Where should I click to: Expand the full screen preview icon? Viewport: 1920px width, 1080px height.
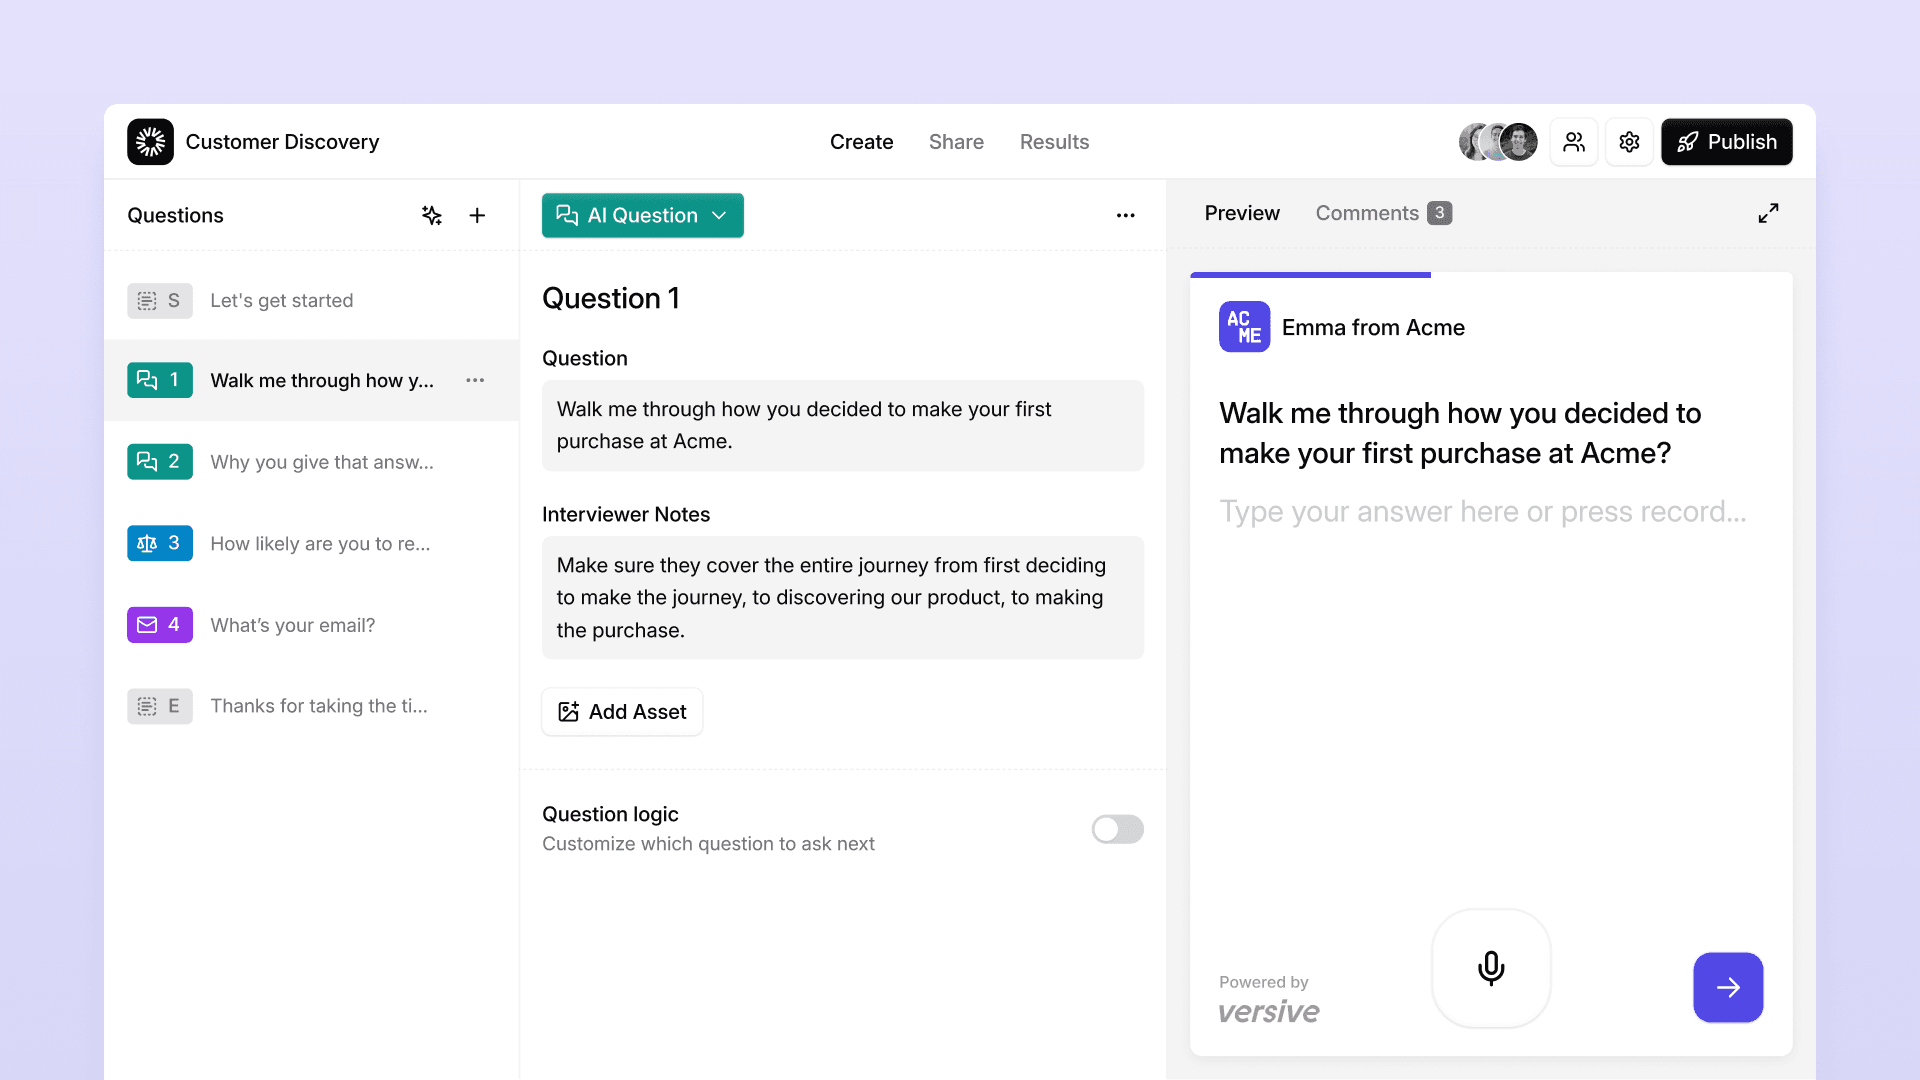pos(1768,212)
